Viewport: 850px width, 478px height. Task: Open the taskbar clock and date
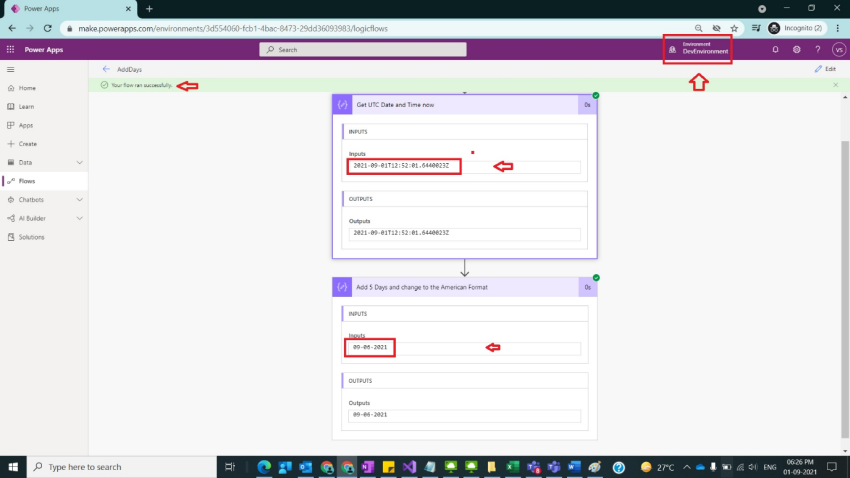[x=800, y=467]
